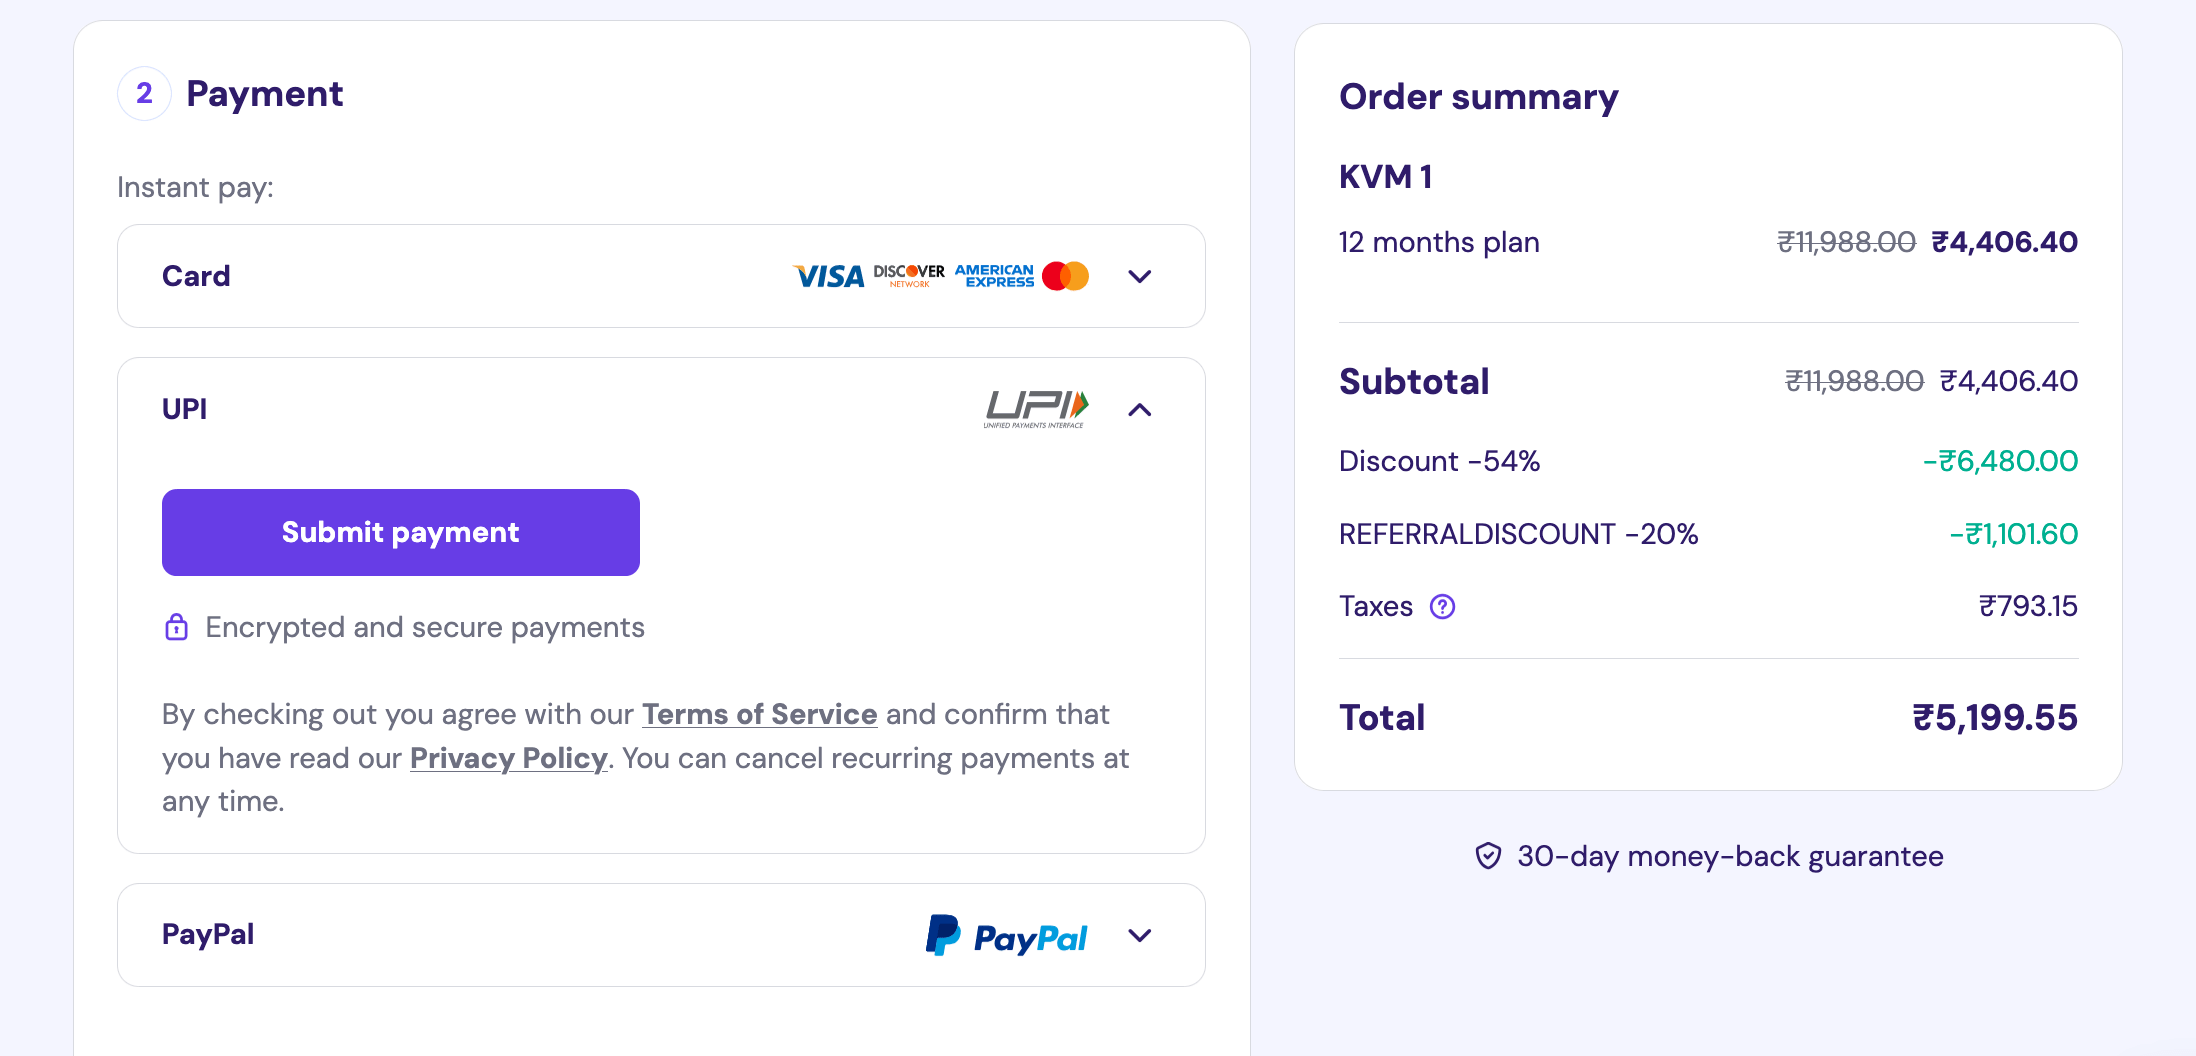Click the step 2 number badge
Viewport: 2196px width, 1056px height.
pos(144,94)
